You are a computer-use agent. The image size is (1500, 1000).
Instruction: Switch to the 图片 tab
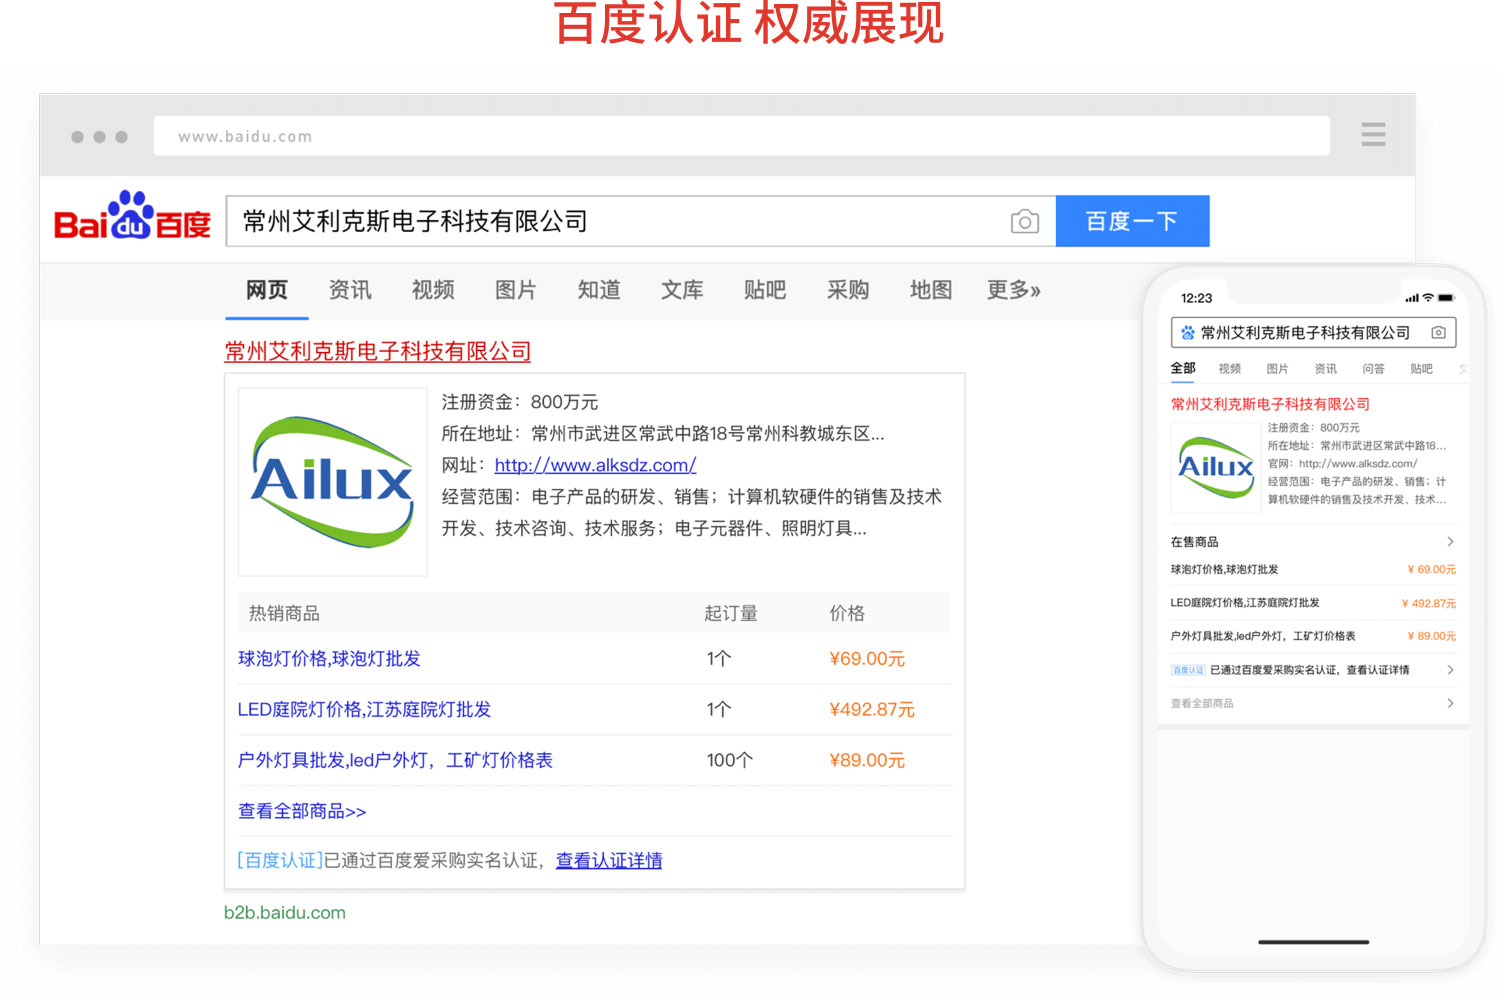516,290
